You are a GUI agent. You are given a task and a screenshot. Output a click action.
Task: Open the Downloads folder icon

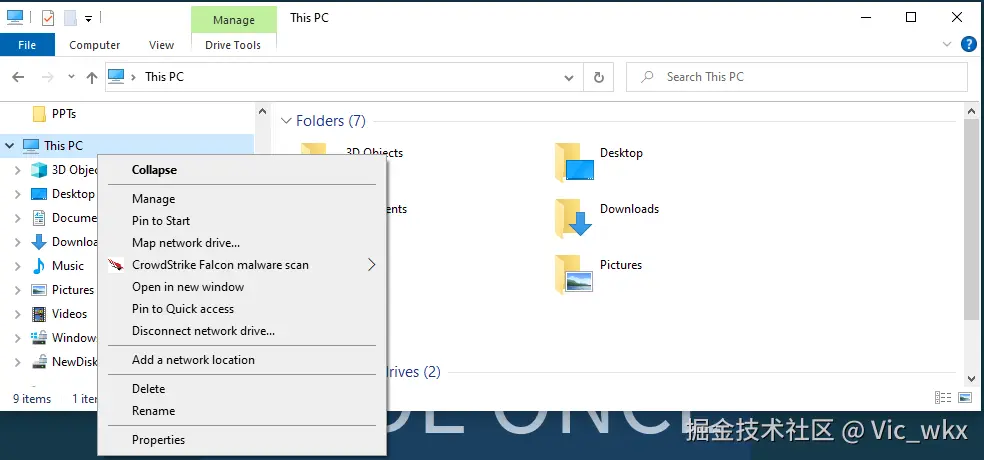(x=574, y=217)
